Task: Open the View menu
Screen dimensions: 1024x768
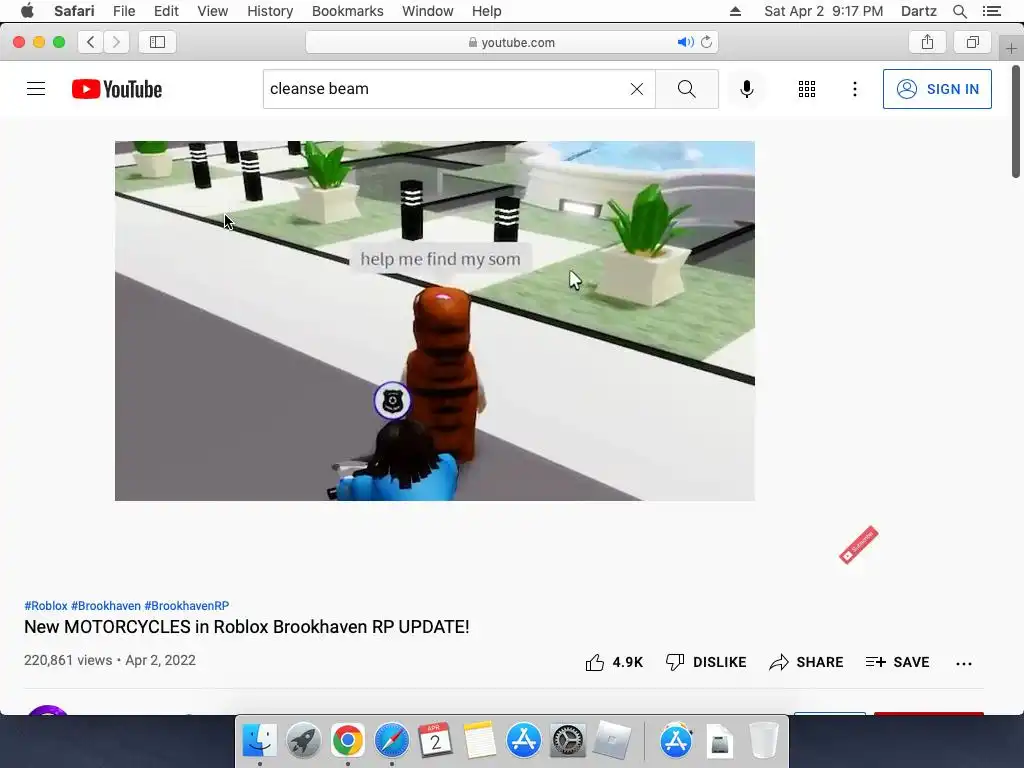Action: [213, 11]
